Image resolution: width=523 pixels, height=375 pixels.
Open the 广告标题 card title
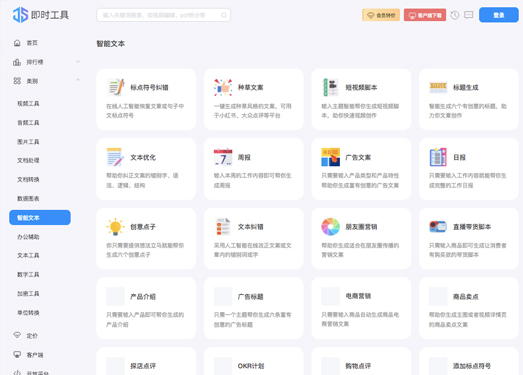click(250, 297)
